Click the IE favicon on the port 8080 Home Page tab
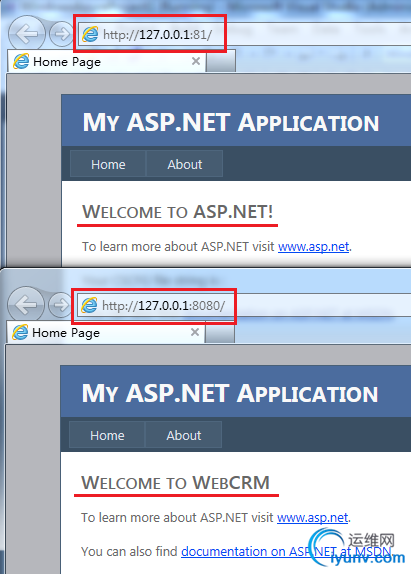Viewport: 411px width, 574px height. [20, 332]
